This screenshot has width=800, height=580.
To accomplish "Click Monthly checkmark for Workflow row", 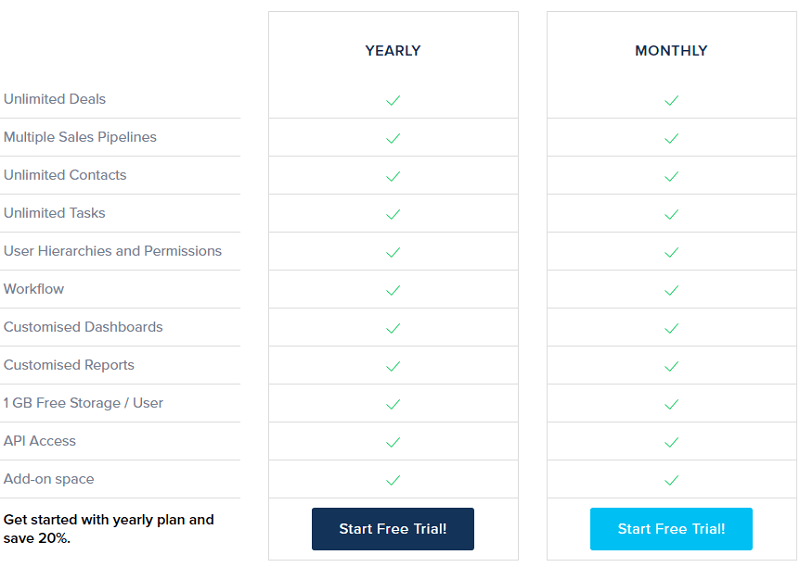I will tap(671, 290).
